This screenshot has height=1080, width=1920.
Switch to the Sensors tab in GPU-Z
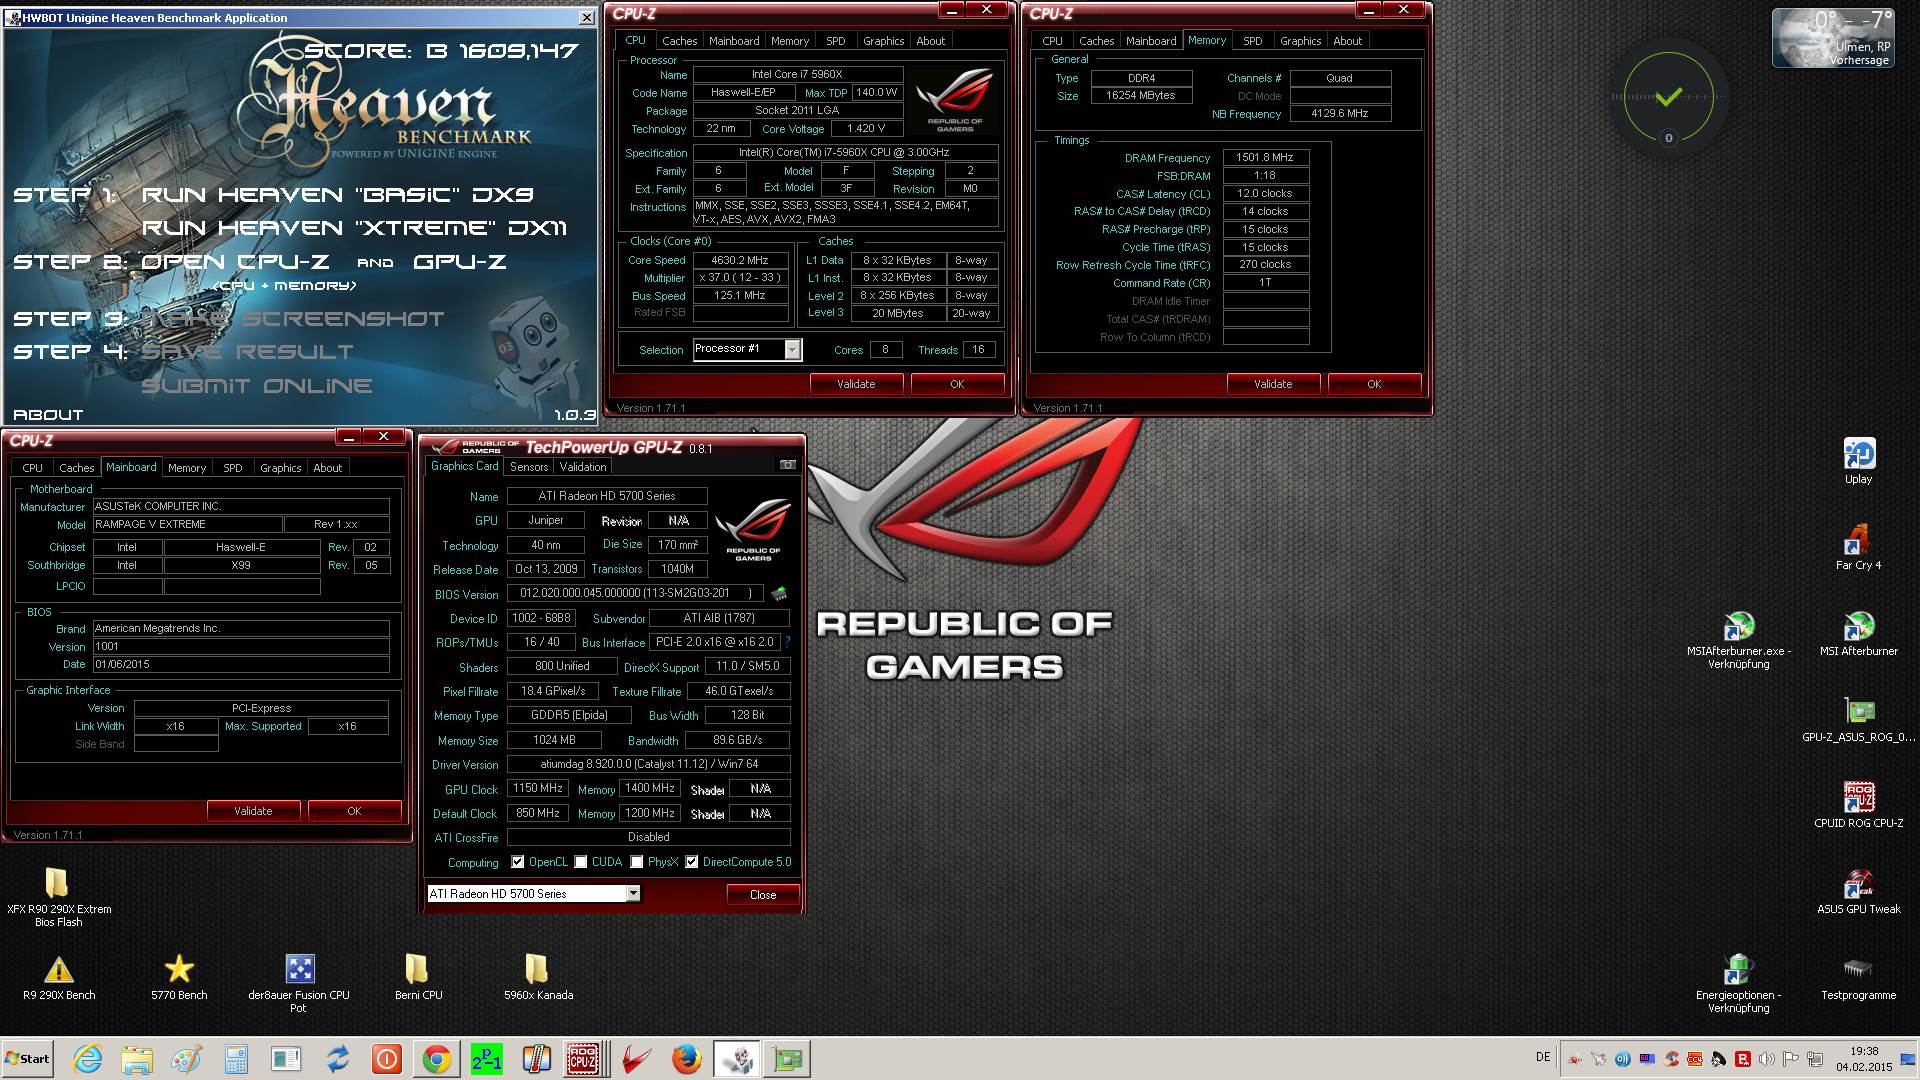528,467
